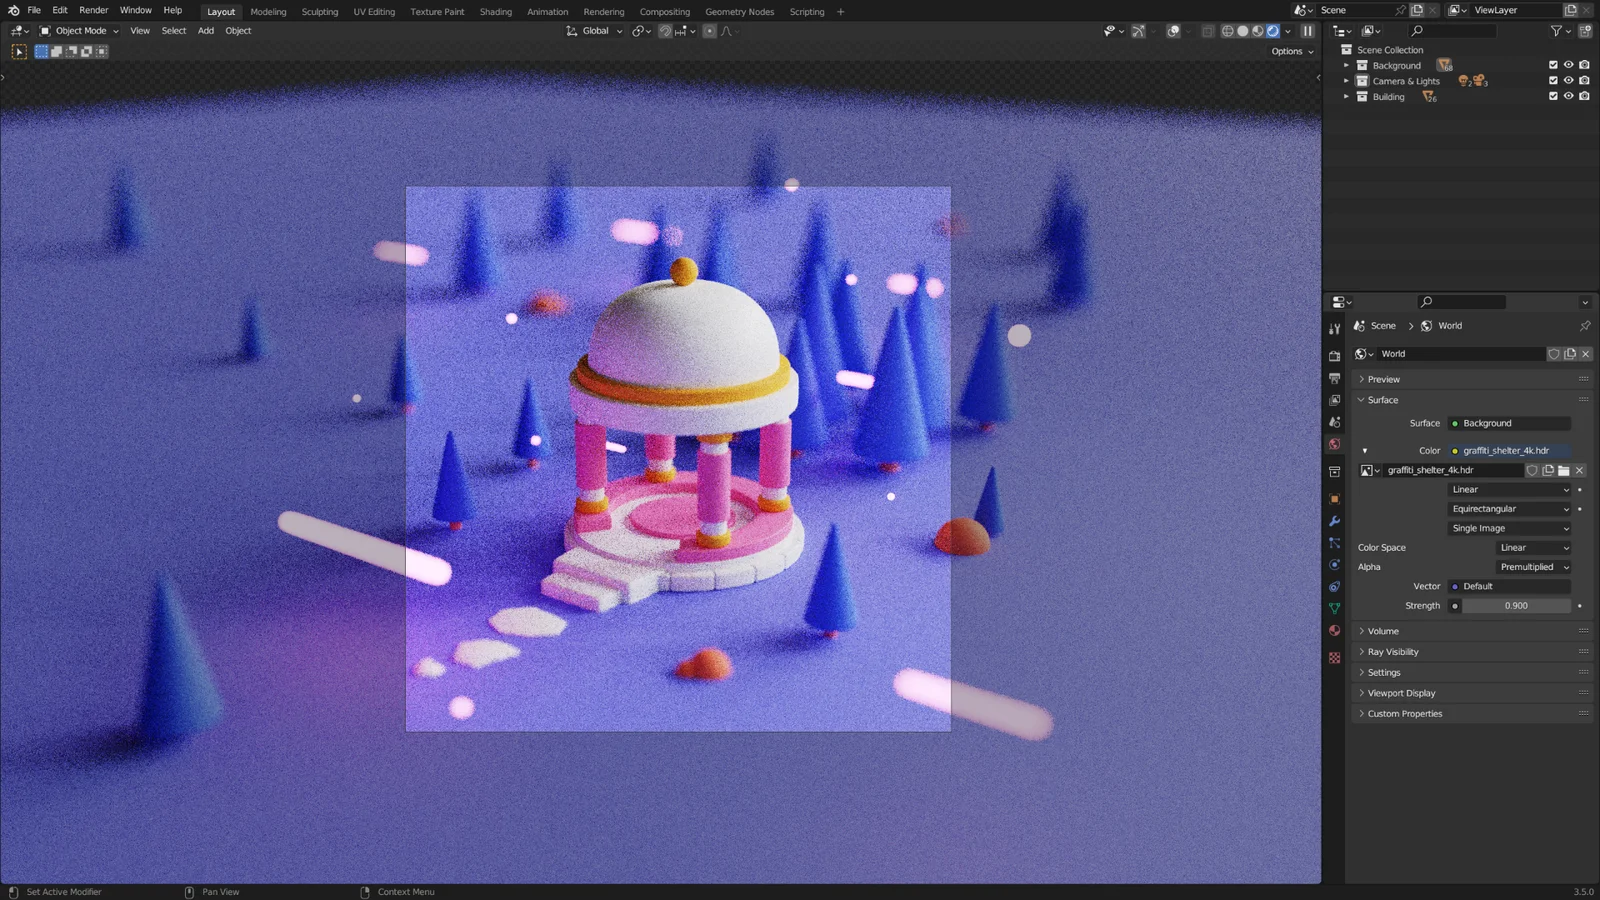Hide the Background collection in viewport
Viewport: 1600px width, 900px height.
coord(1568,65)
